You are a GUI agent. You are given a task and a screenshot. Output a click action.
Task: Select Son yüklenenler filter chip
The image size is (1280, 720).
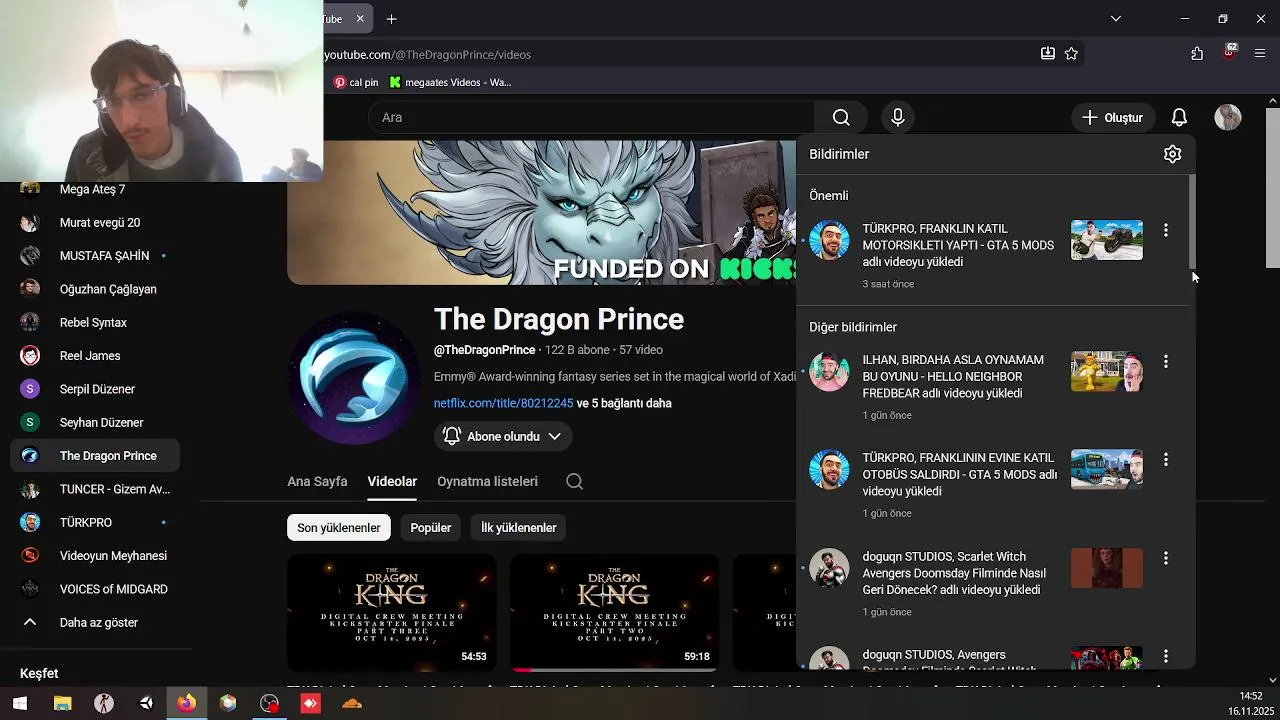click(x=339, y=527)
